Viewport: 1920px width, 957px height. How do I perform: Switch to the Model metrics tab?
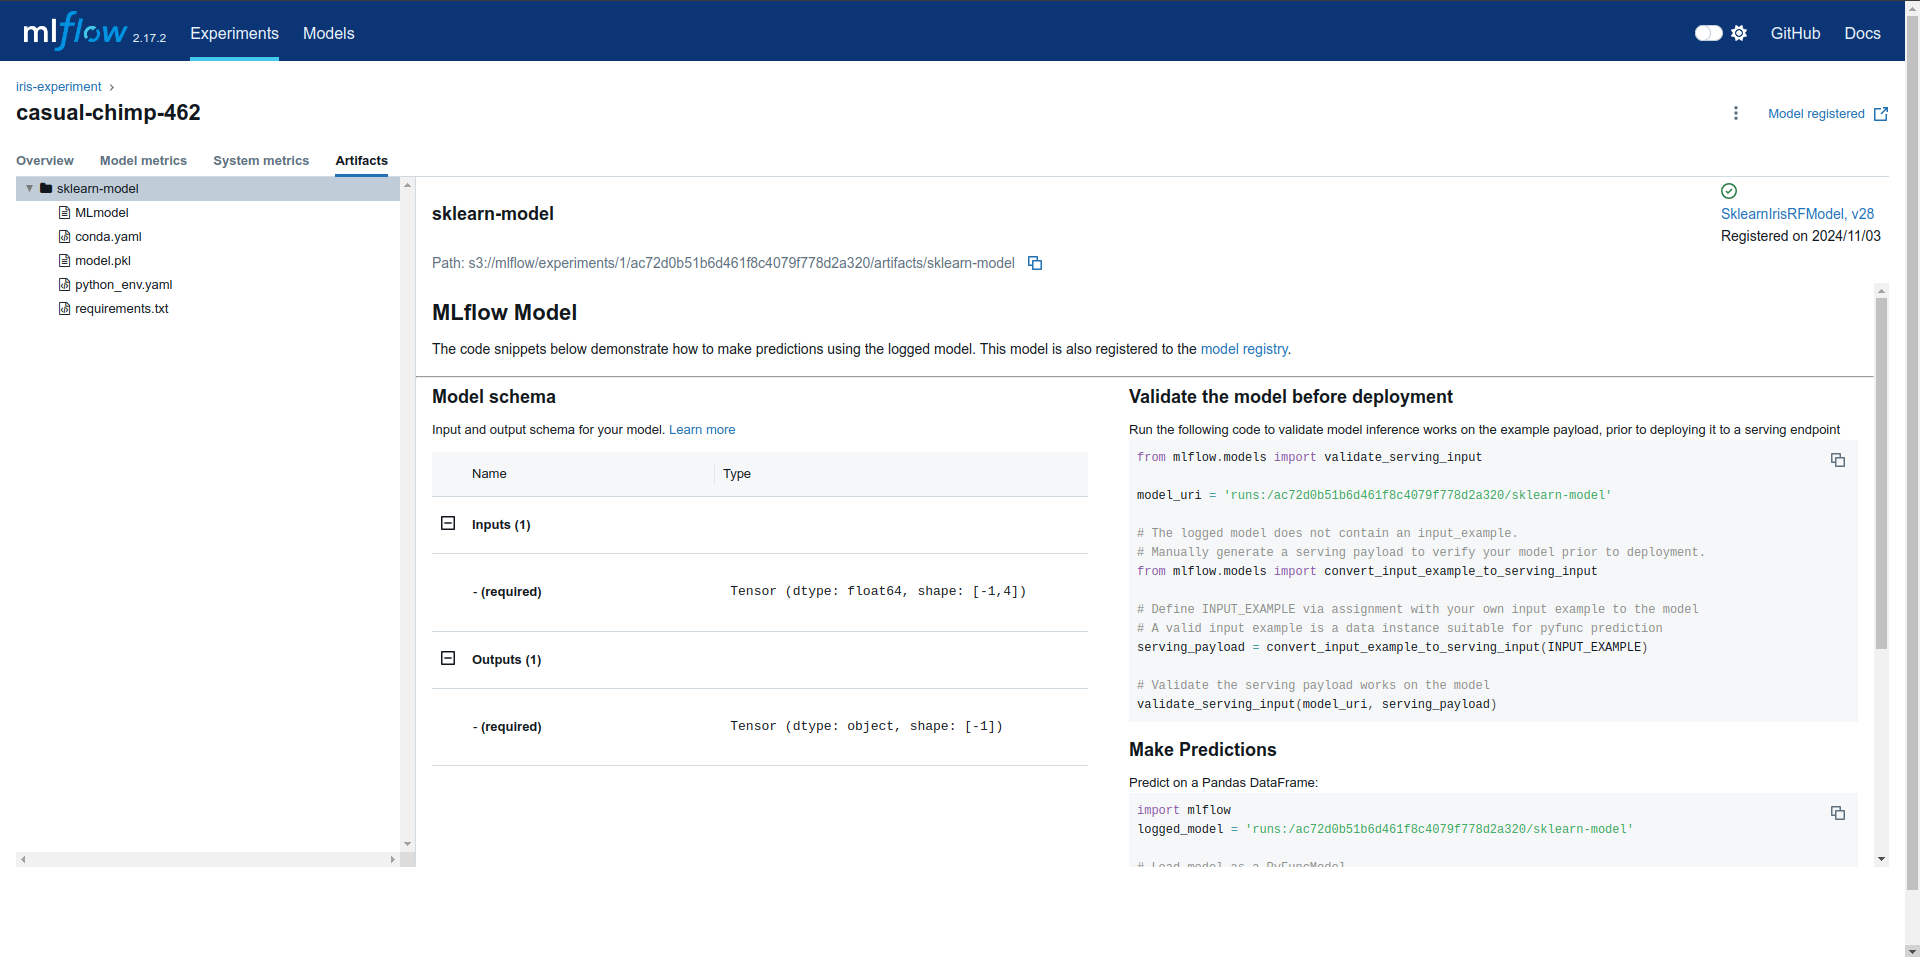[x=143, y=160]
